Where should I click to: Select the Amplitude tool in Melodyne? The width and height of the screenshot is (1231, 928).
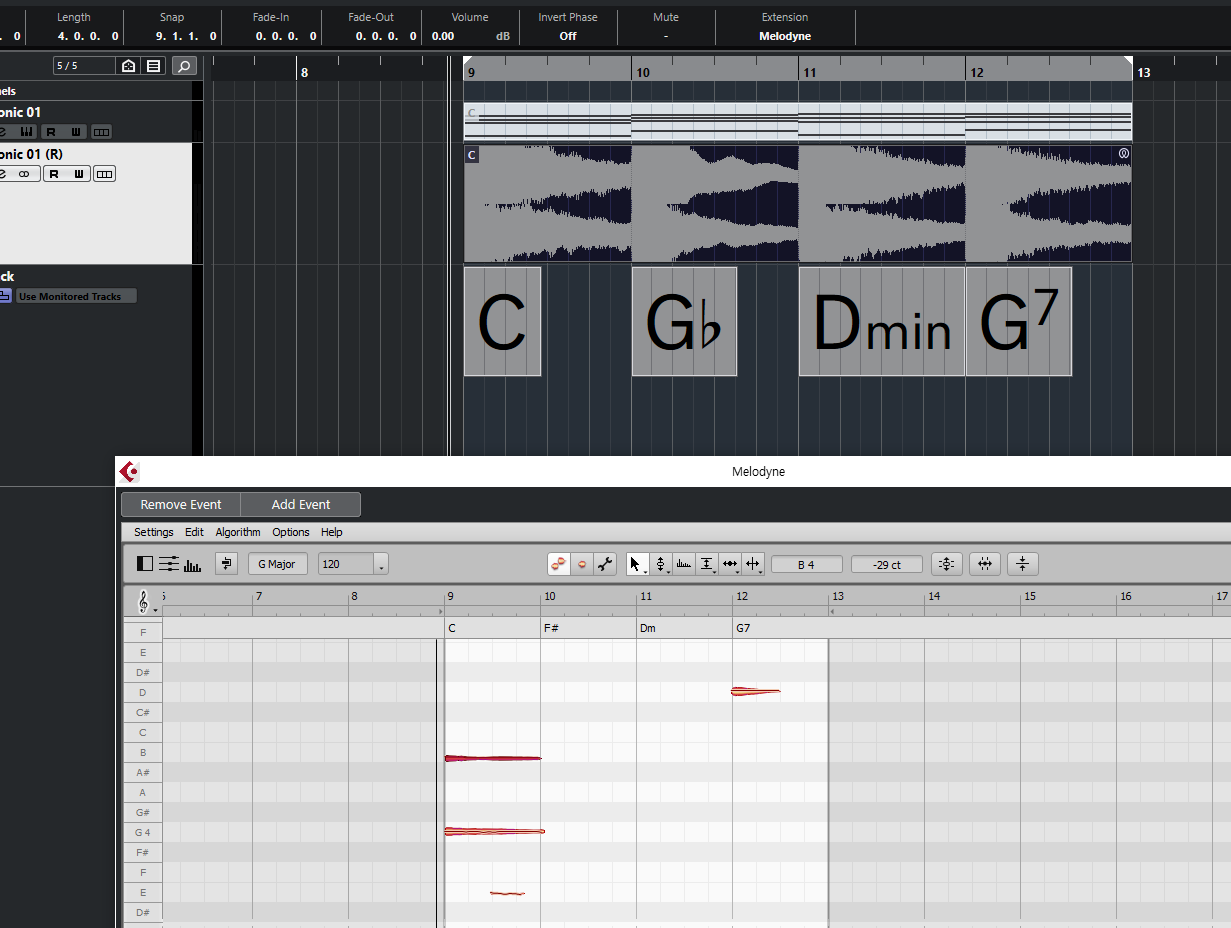tap(707, 564)
